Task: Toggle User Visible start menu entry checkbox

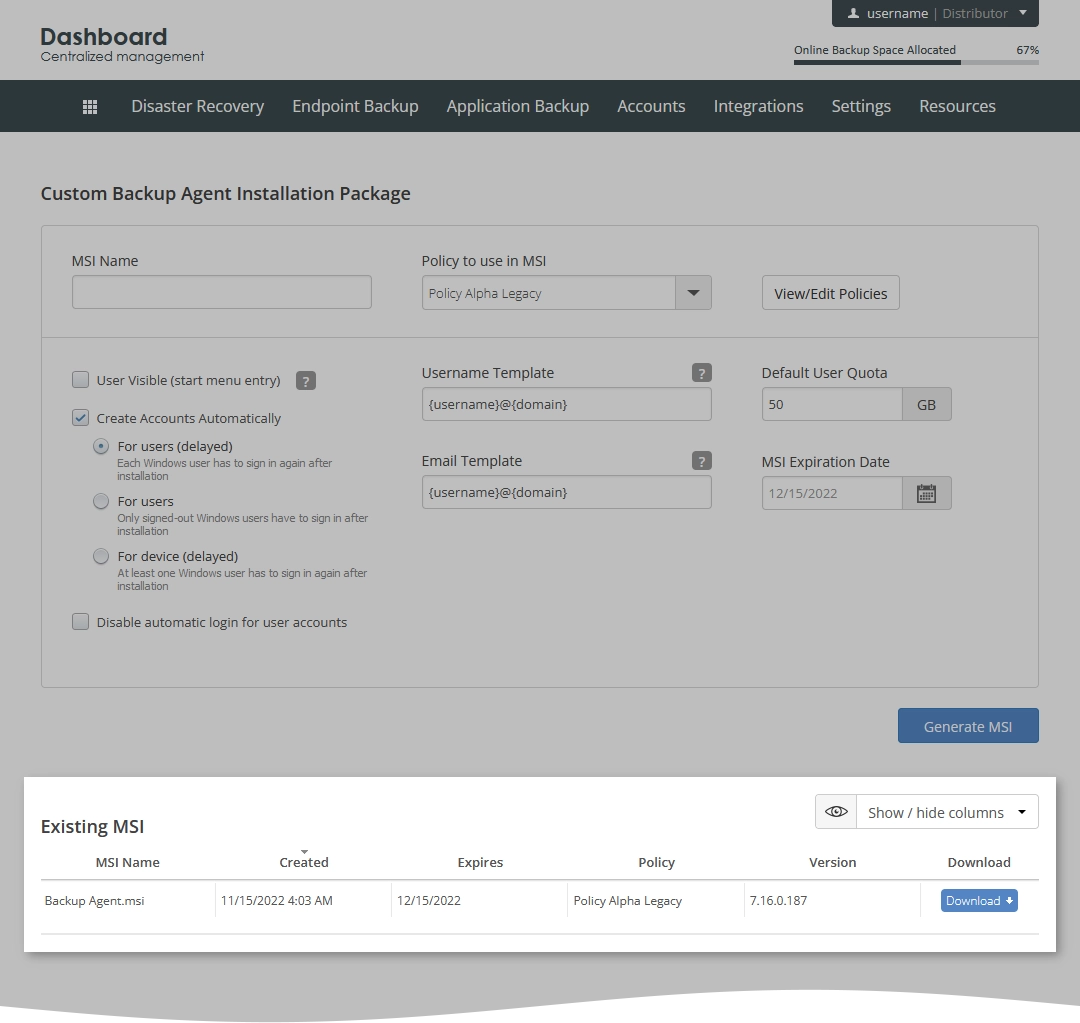Action: 81,380
